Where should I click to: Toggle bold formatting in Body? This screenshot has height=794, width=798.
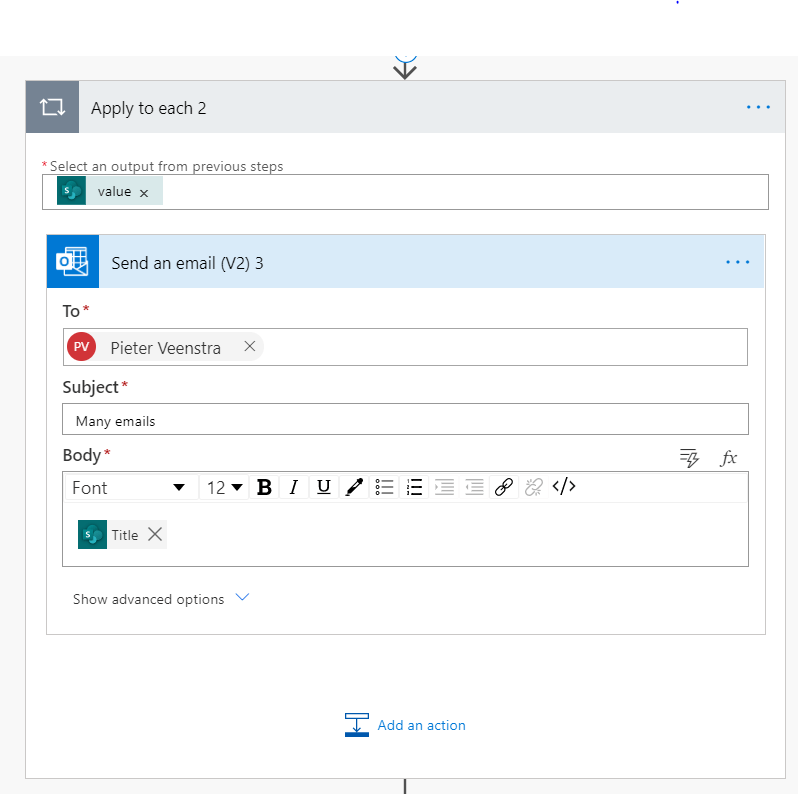pyautogui.click(x=264, y=488)
